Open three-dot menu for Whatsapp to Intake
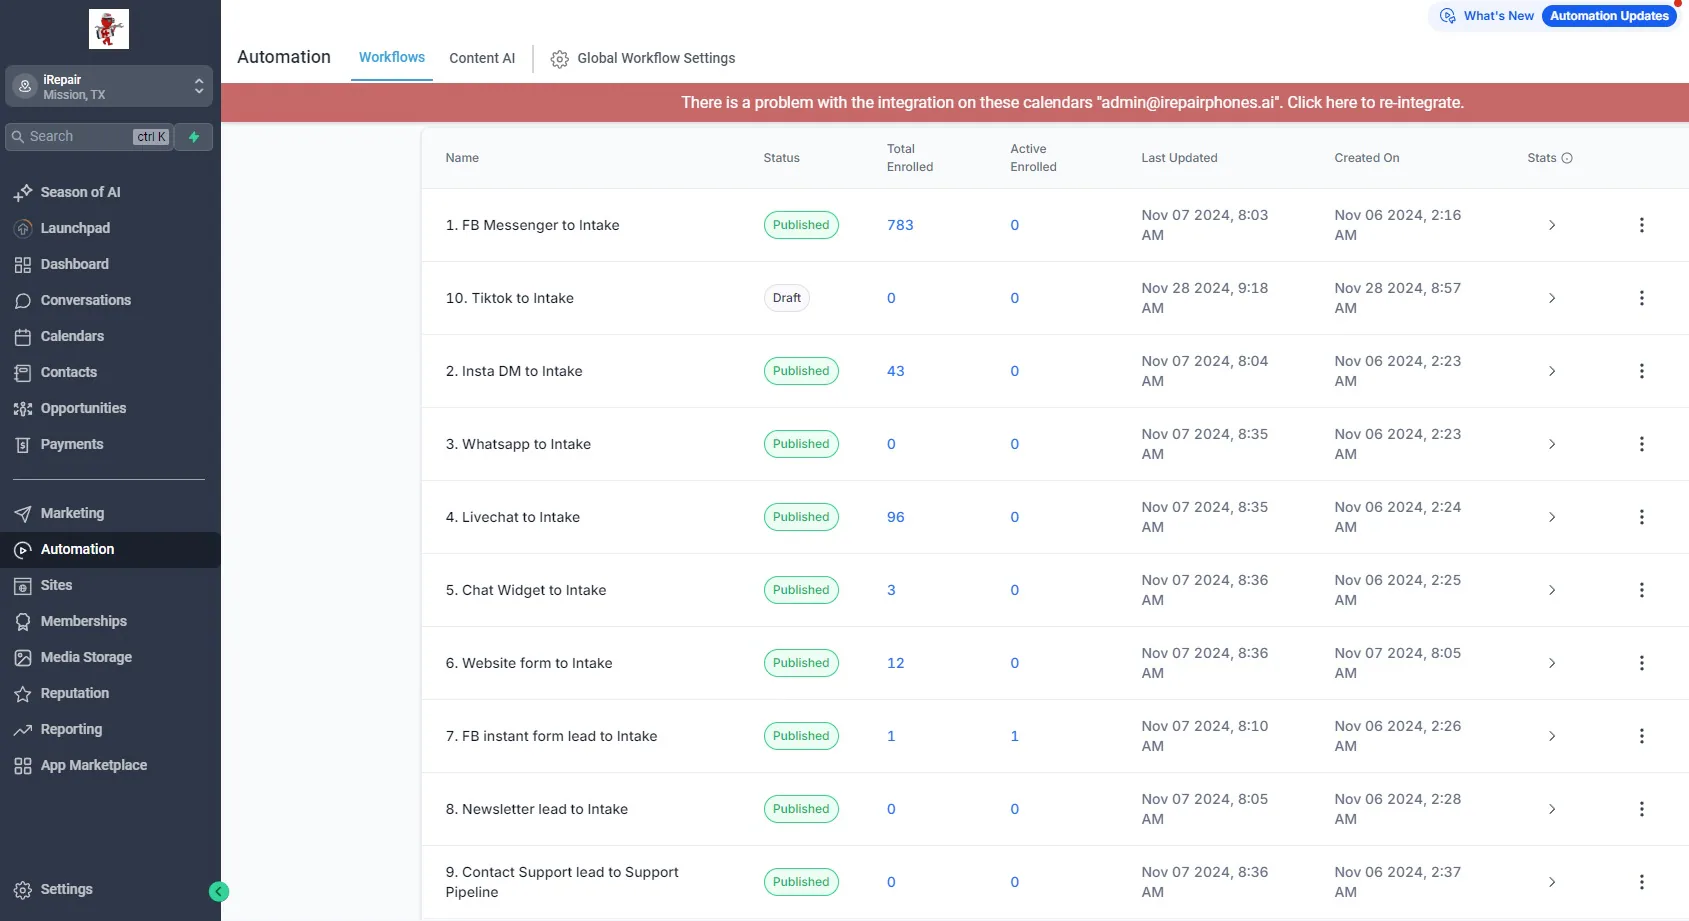The height and width of the screenshot is (921, 1689). [x=1641, y=444]
